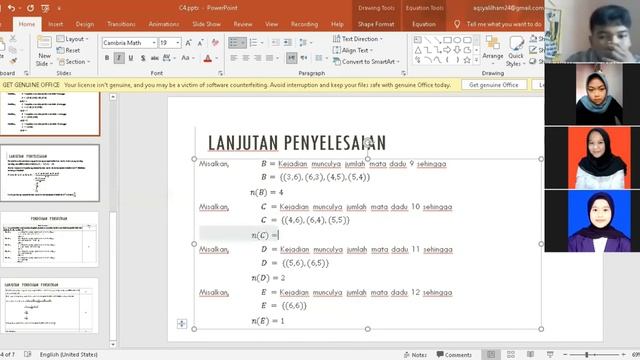Open the font size dropdown
Screen dimensions: 640x360
tap(178, 43)
